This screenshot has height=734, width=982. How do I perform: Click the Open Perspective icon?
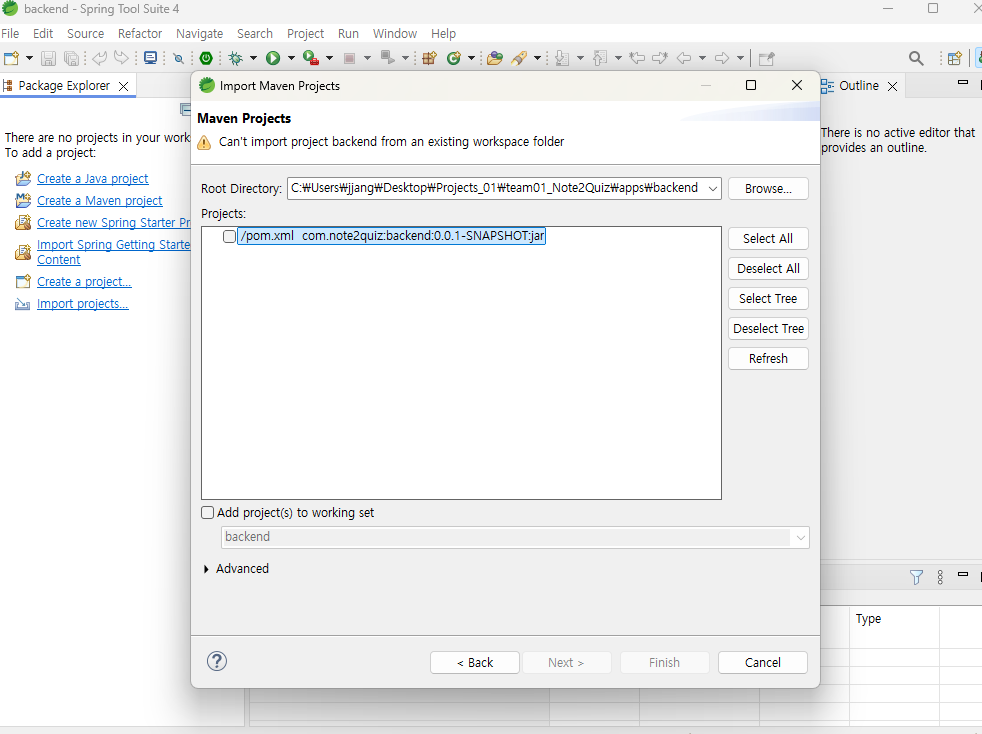pyautogui.click(x=954, y=58)
